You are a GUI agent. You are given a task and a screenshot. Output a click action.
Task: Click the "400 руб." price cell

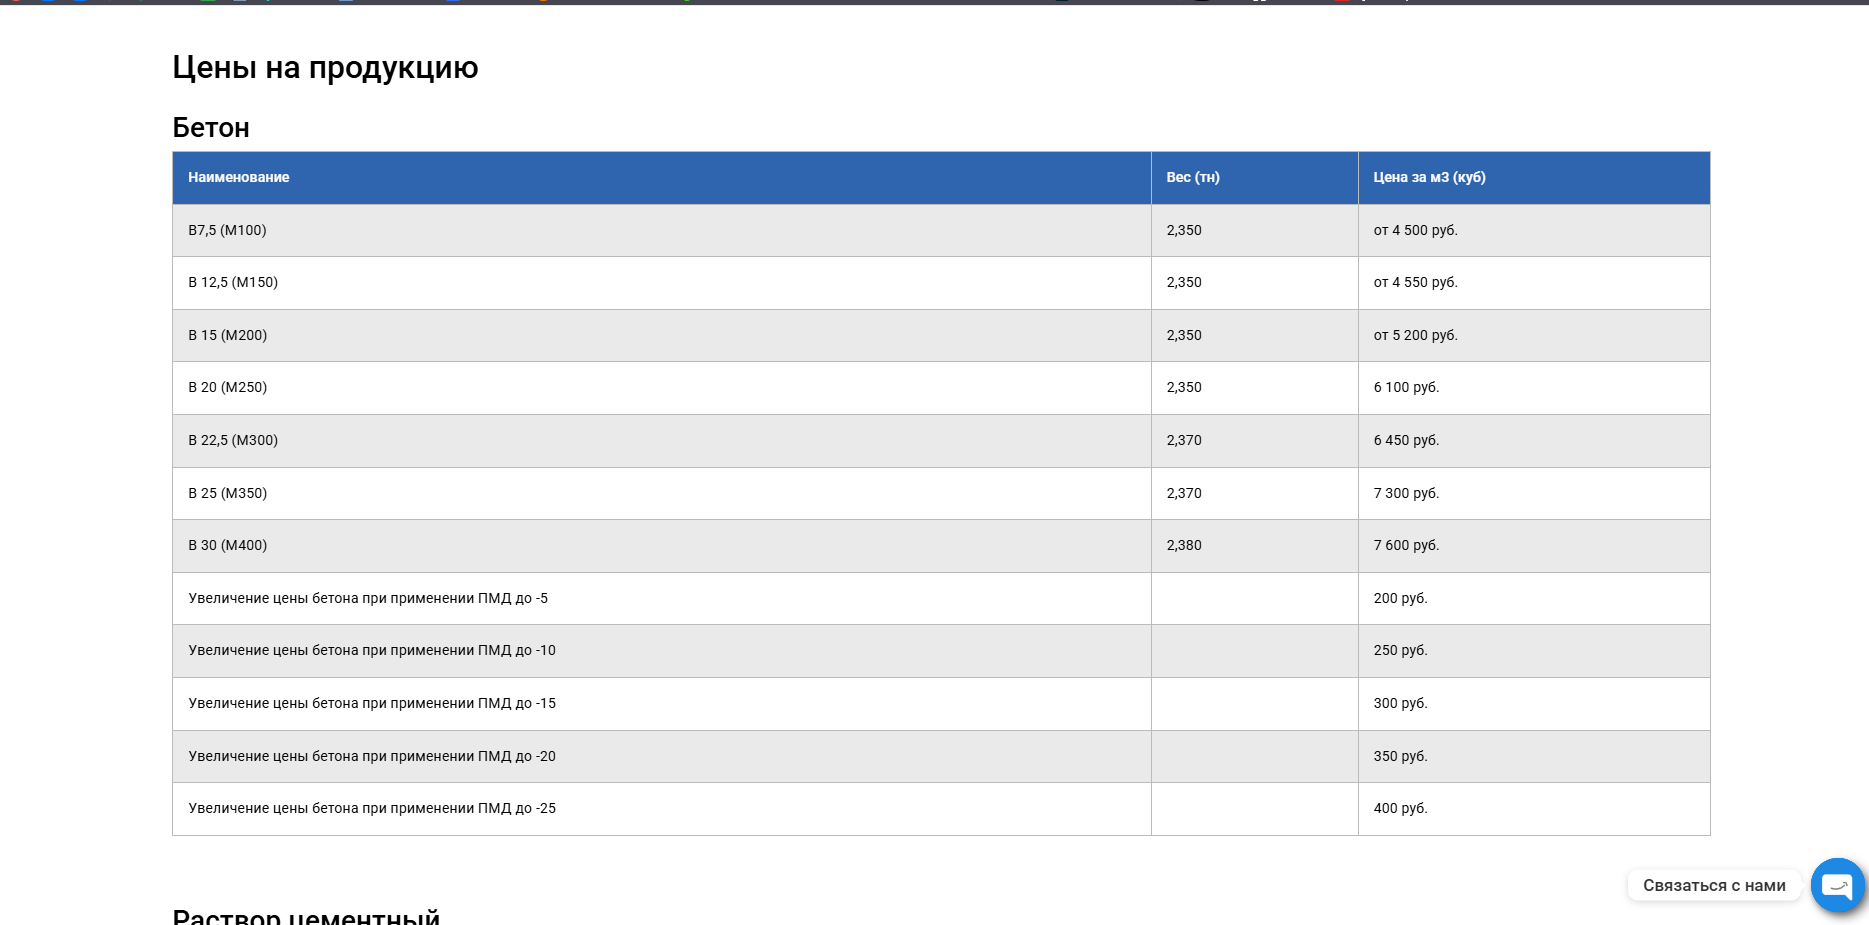1400,808
